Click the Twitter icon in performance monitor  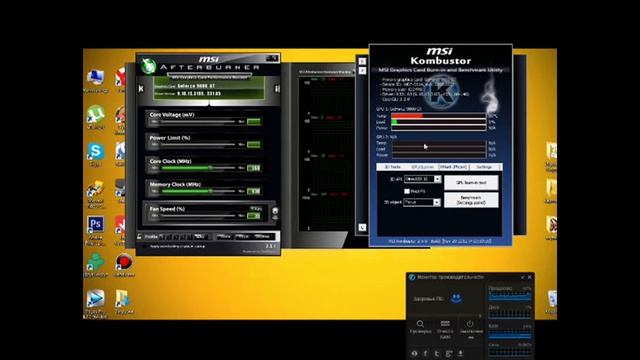point(437,353)
